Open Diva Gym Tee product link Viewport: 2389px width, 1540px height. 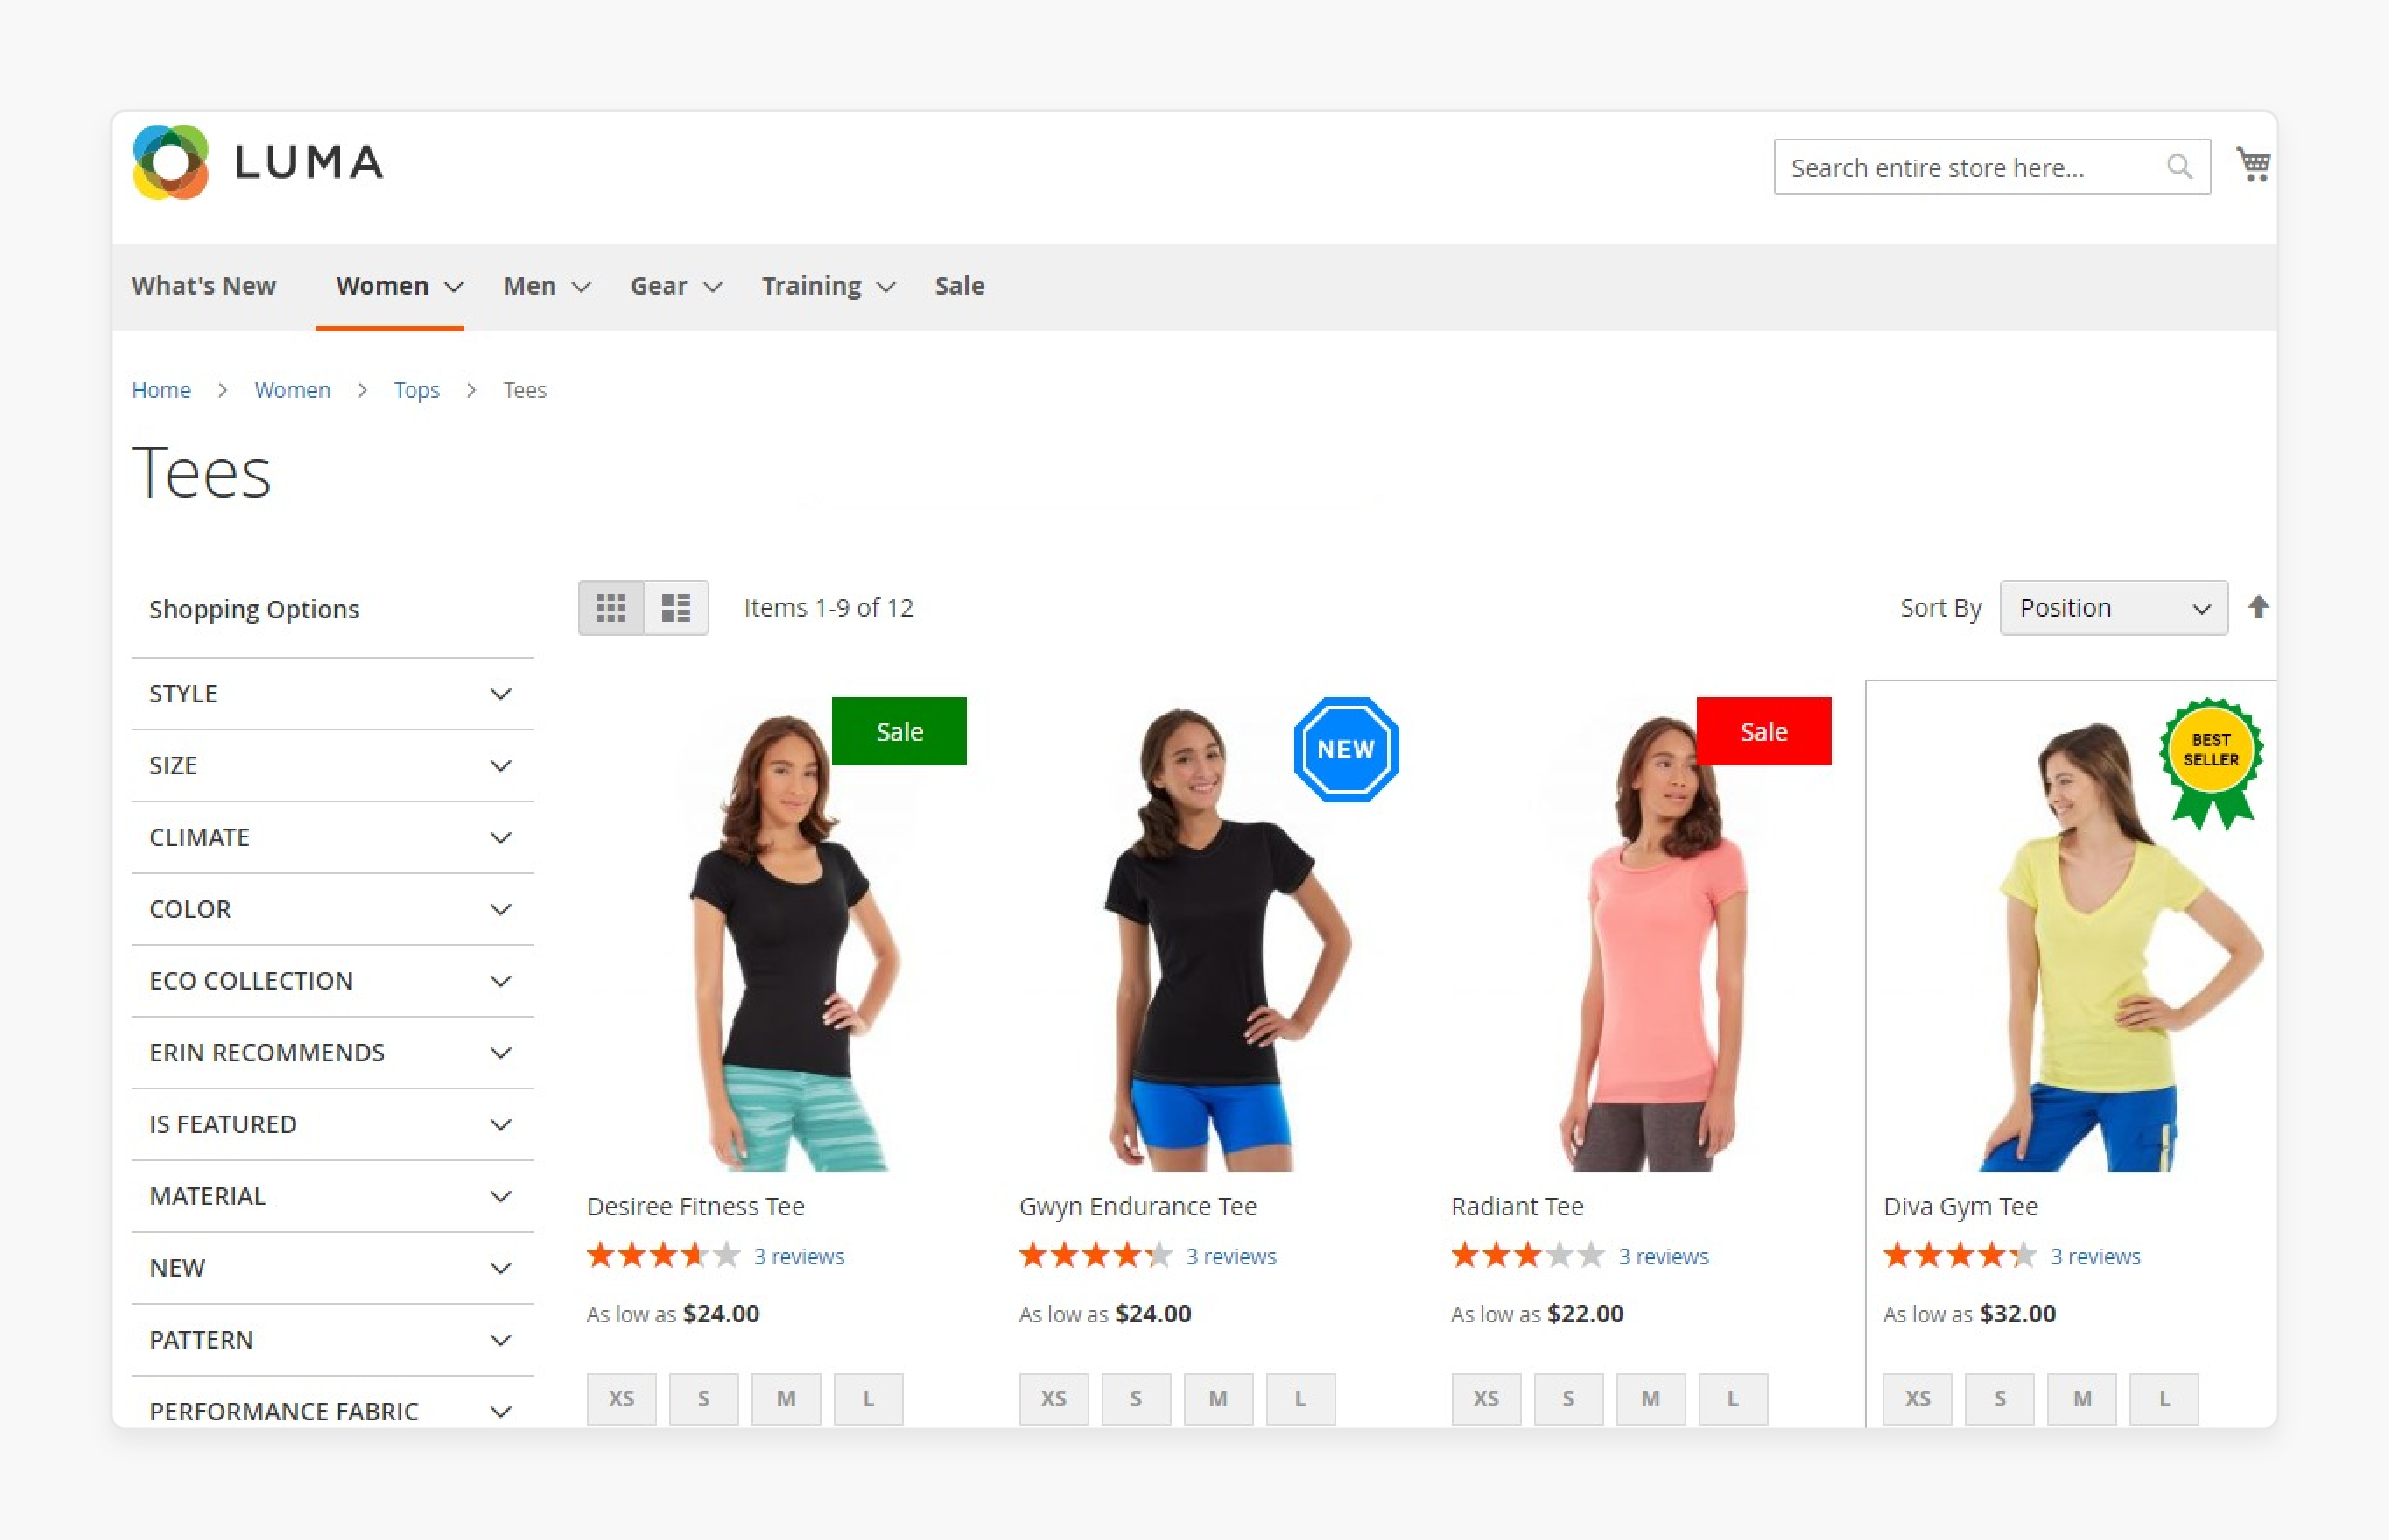tap(1960, 1206)
